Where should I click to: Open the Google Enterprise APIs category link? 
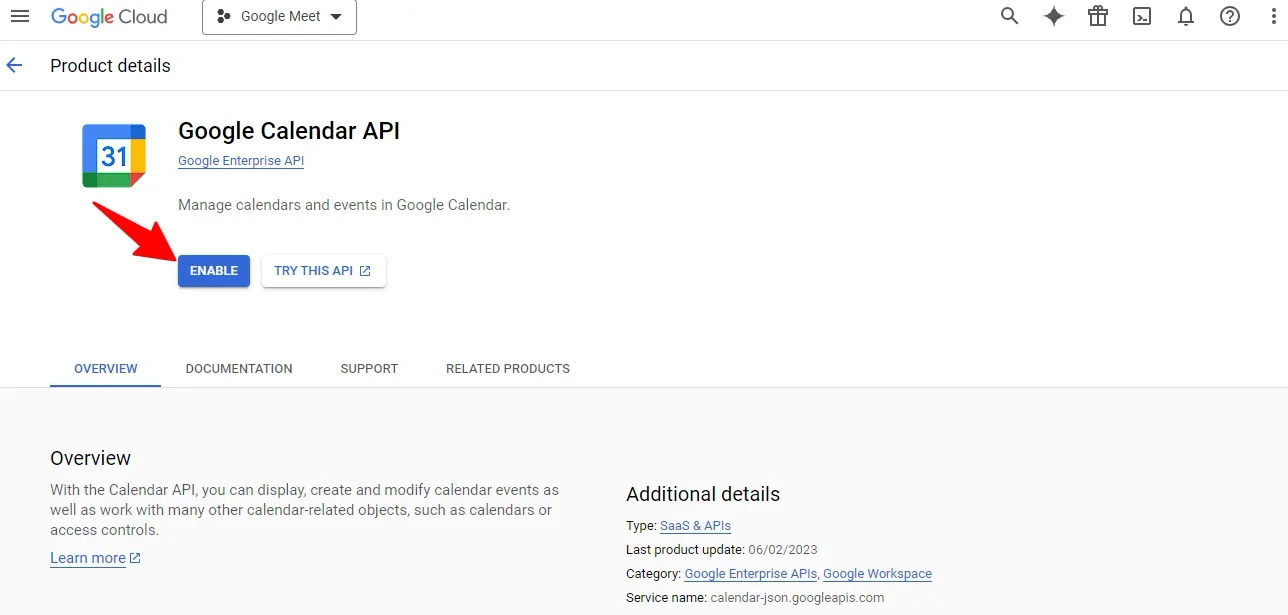(751, 574)
